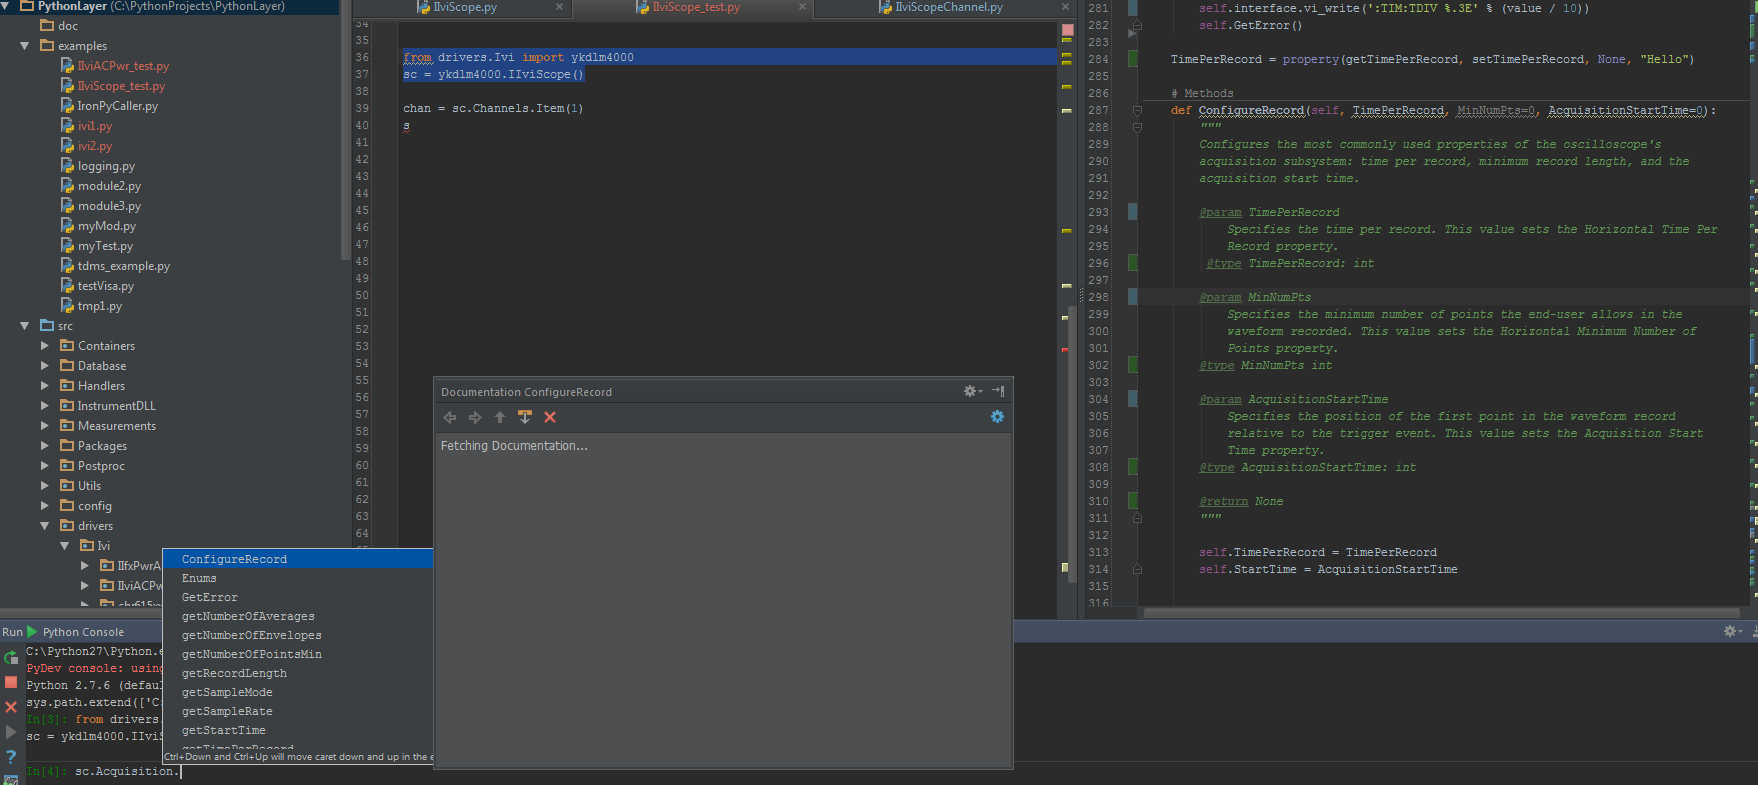Collapse the examples folder
Viewport: 1758px width, 785px height.
(x=25, y=46)
